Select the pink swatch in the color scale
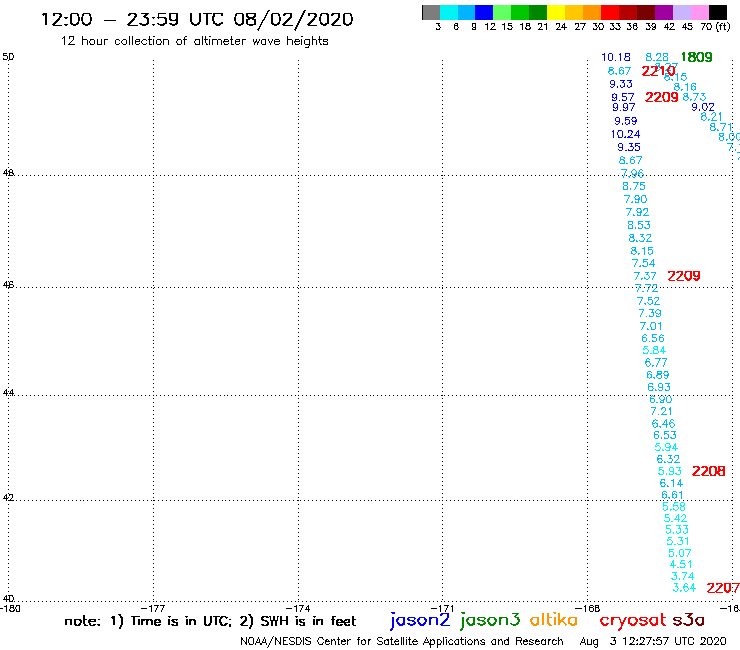This screenshot has height=650, width=740. 699,13
